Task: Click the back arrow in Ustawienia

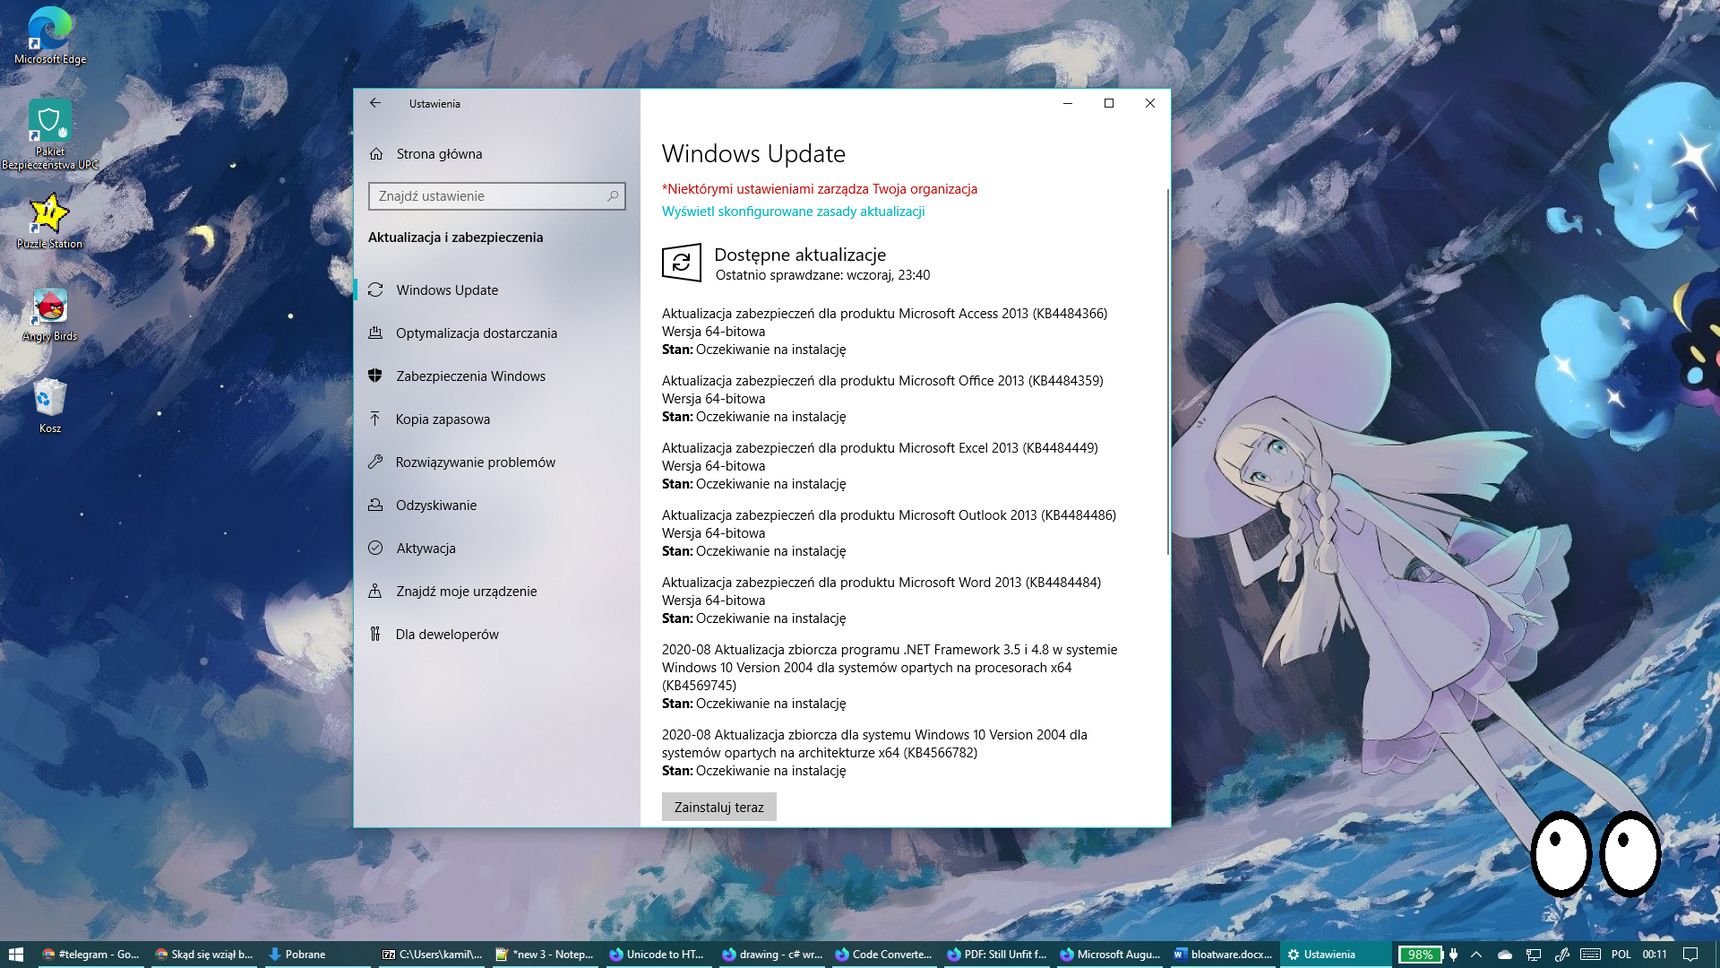Action: pyautogui.click(x=375, y=103)
